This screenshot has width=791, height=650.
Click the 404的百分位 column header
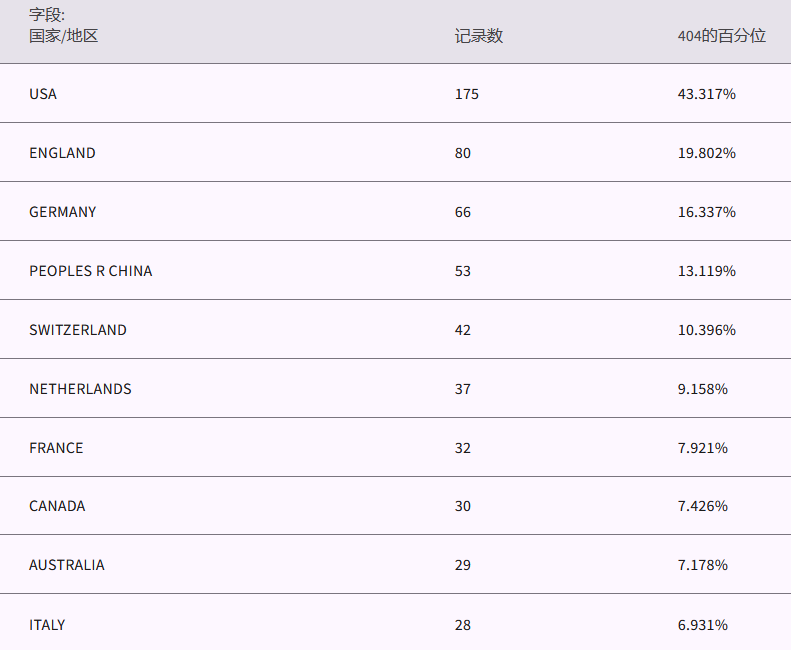(x=721, y=36)
